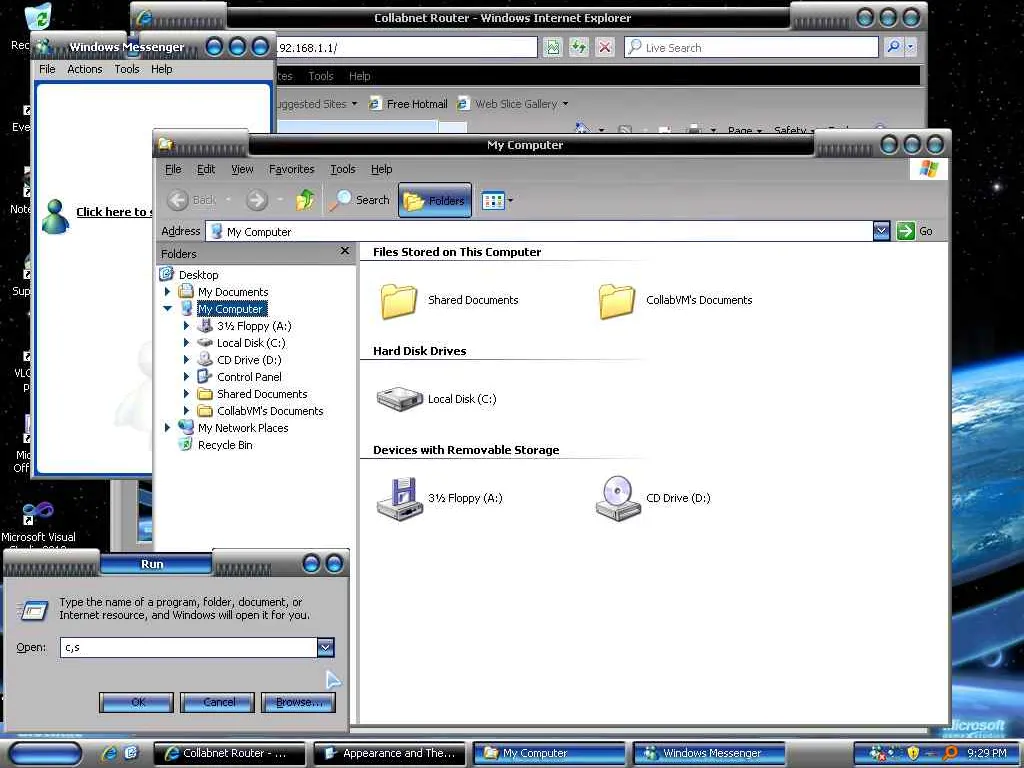Image resolution: width=1024 pixels, height=768 pixels.
Task: Expand Shared Documents tree node
Action: tap(186, 393)
